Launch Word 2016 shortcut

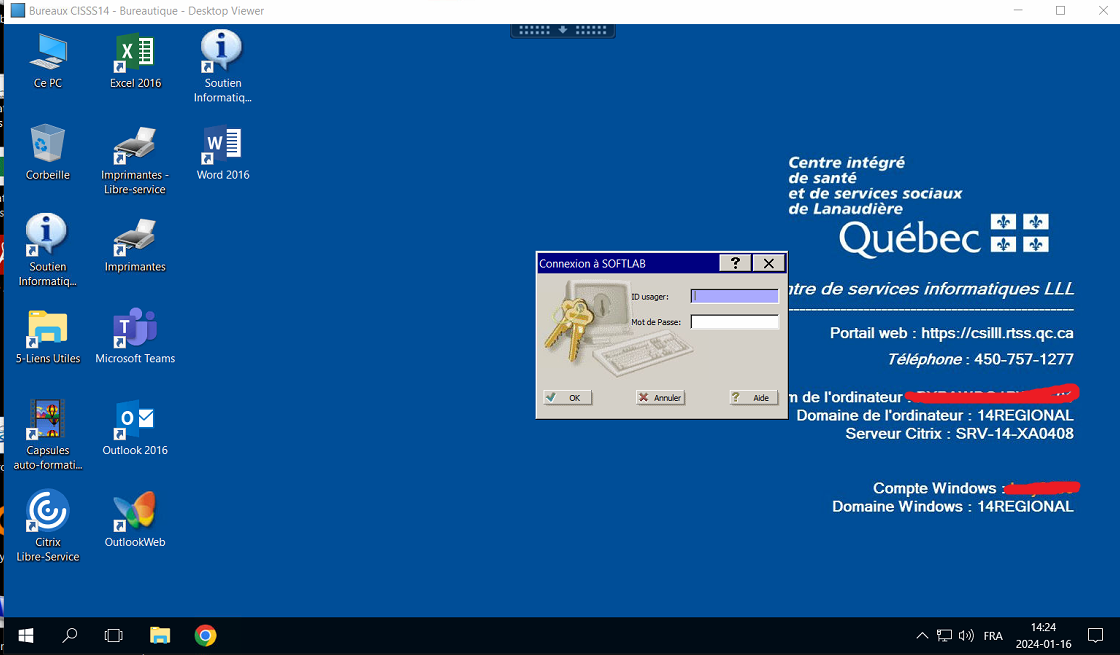pos(223,152)
